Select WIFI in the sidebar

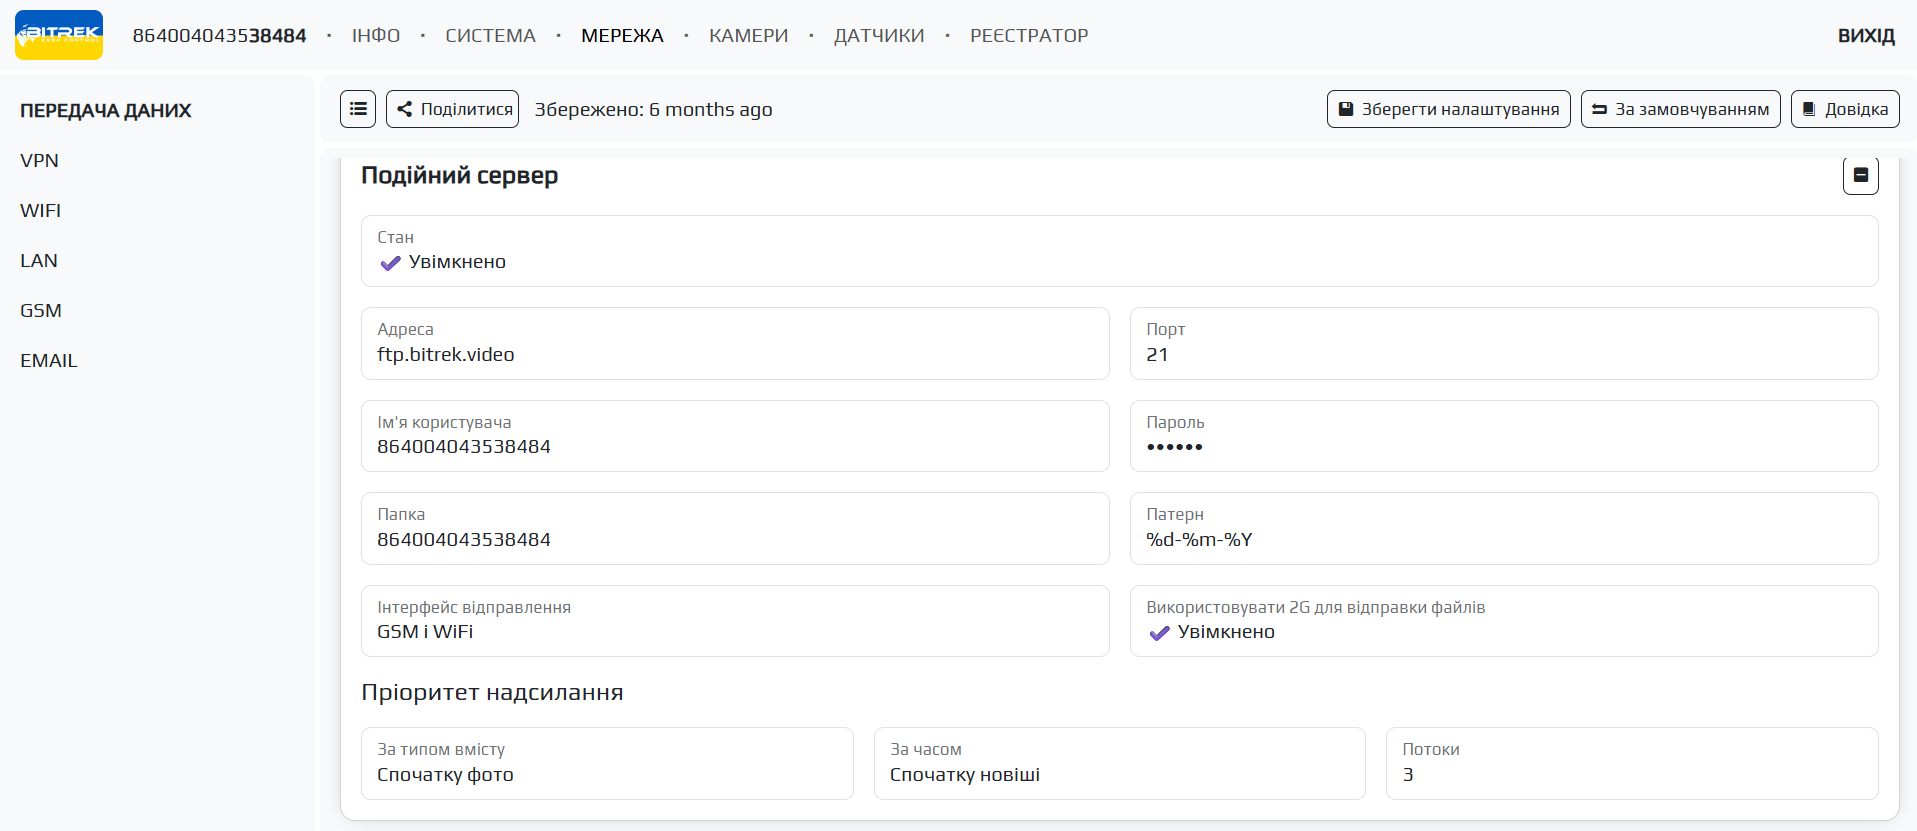41,211
